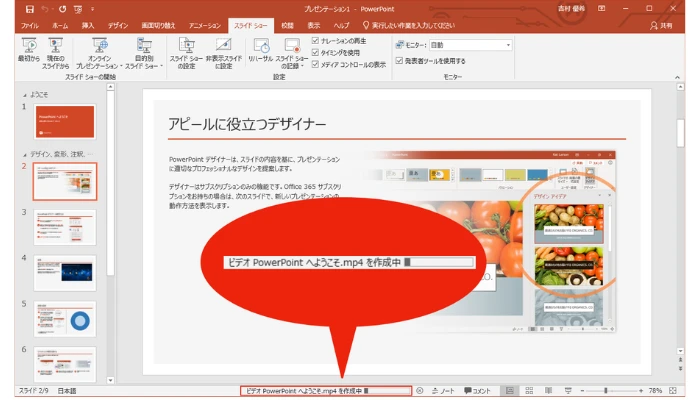Select slide 4 thumbnail
Image resolution: width=700 pixels, height=400 pixels.
tap(65, 273)
